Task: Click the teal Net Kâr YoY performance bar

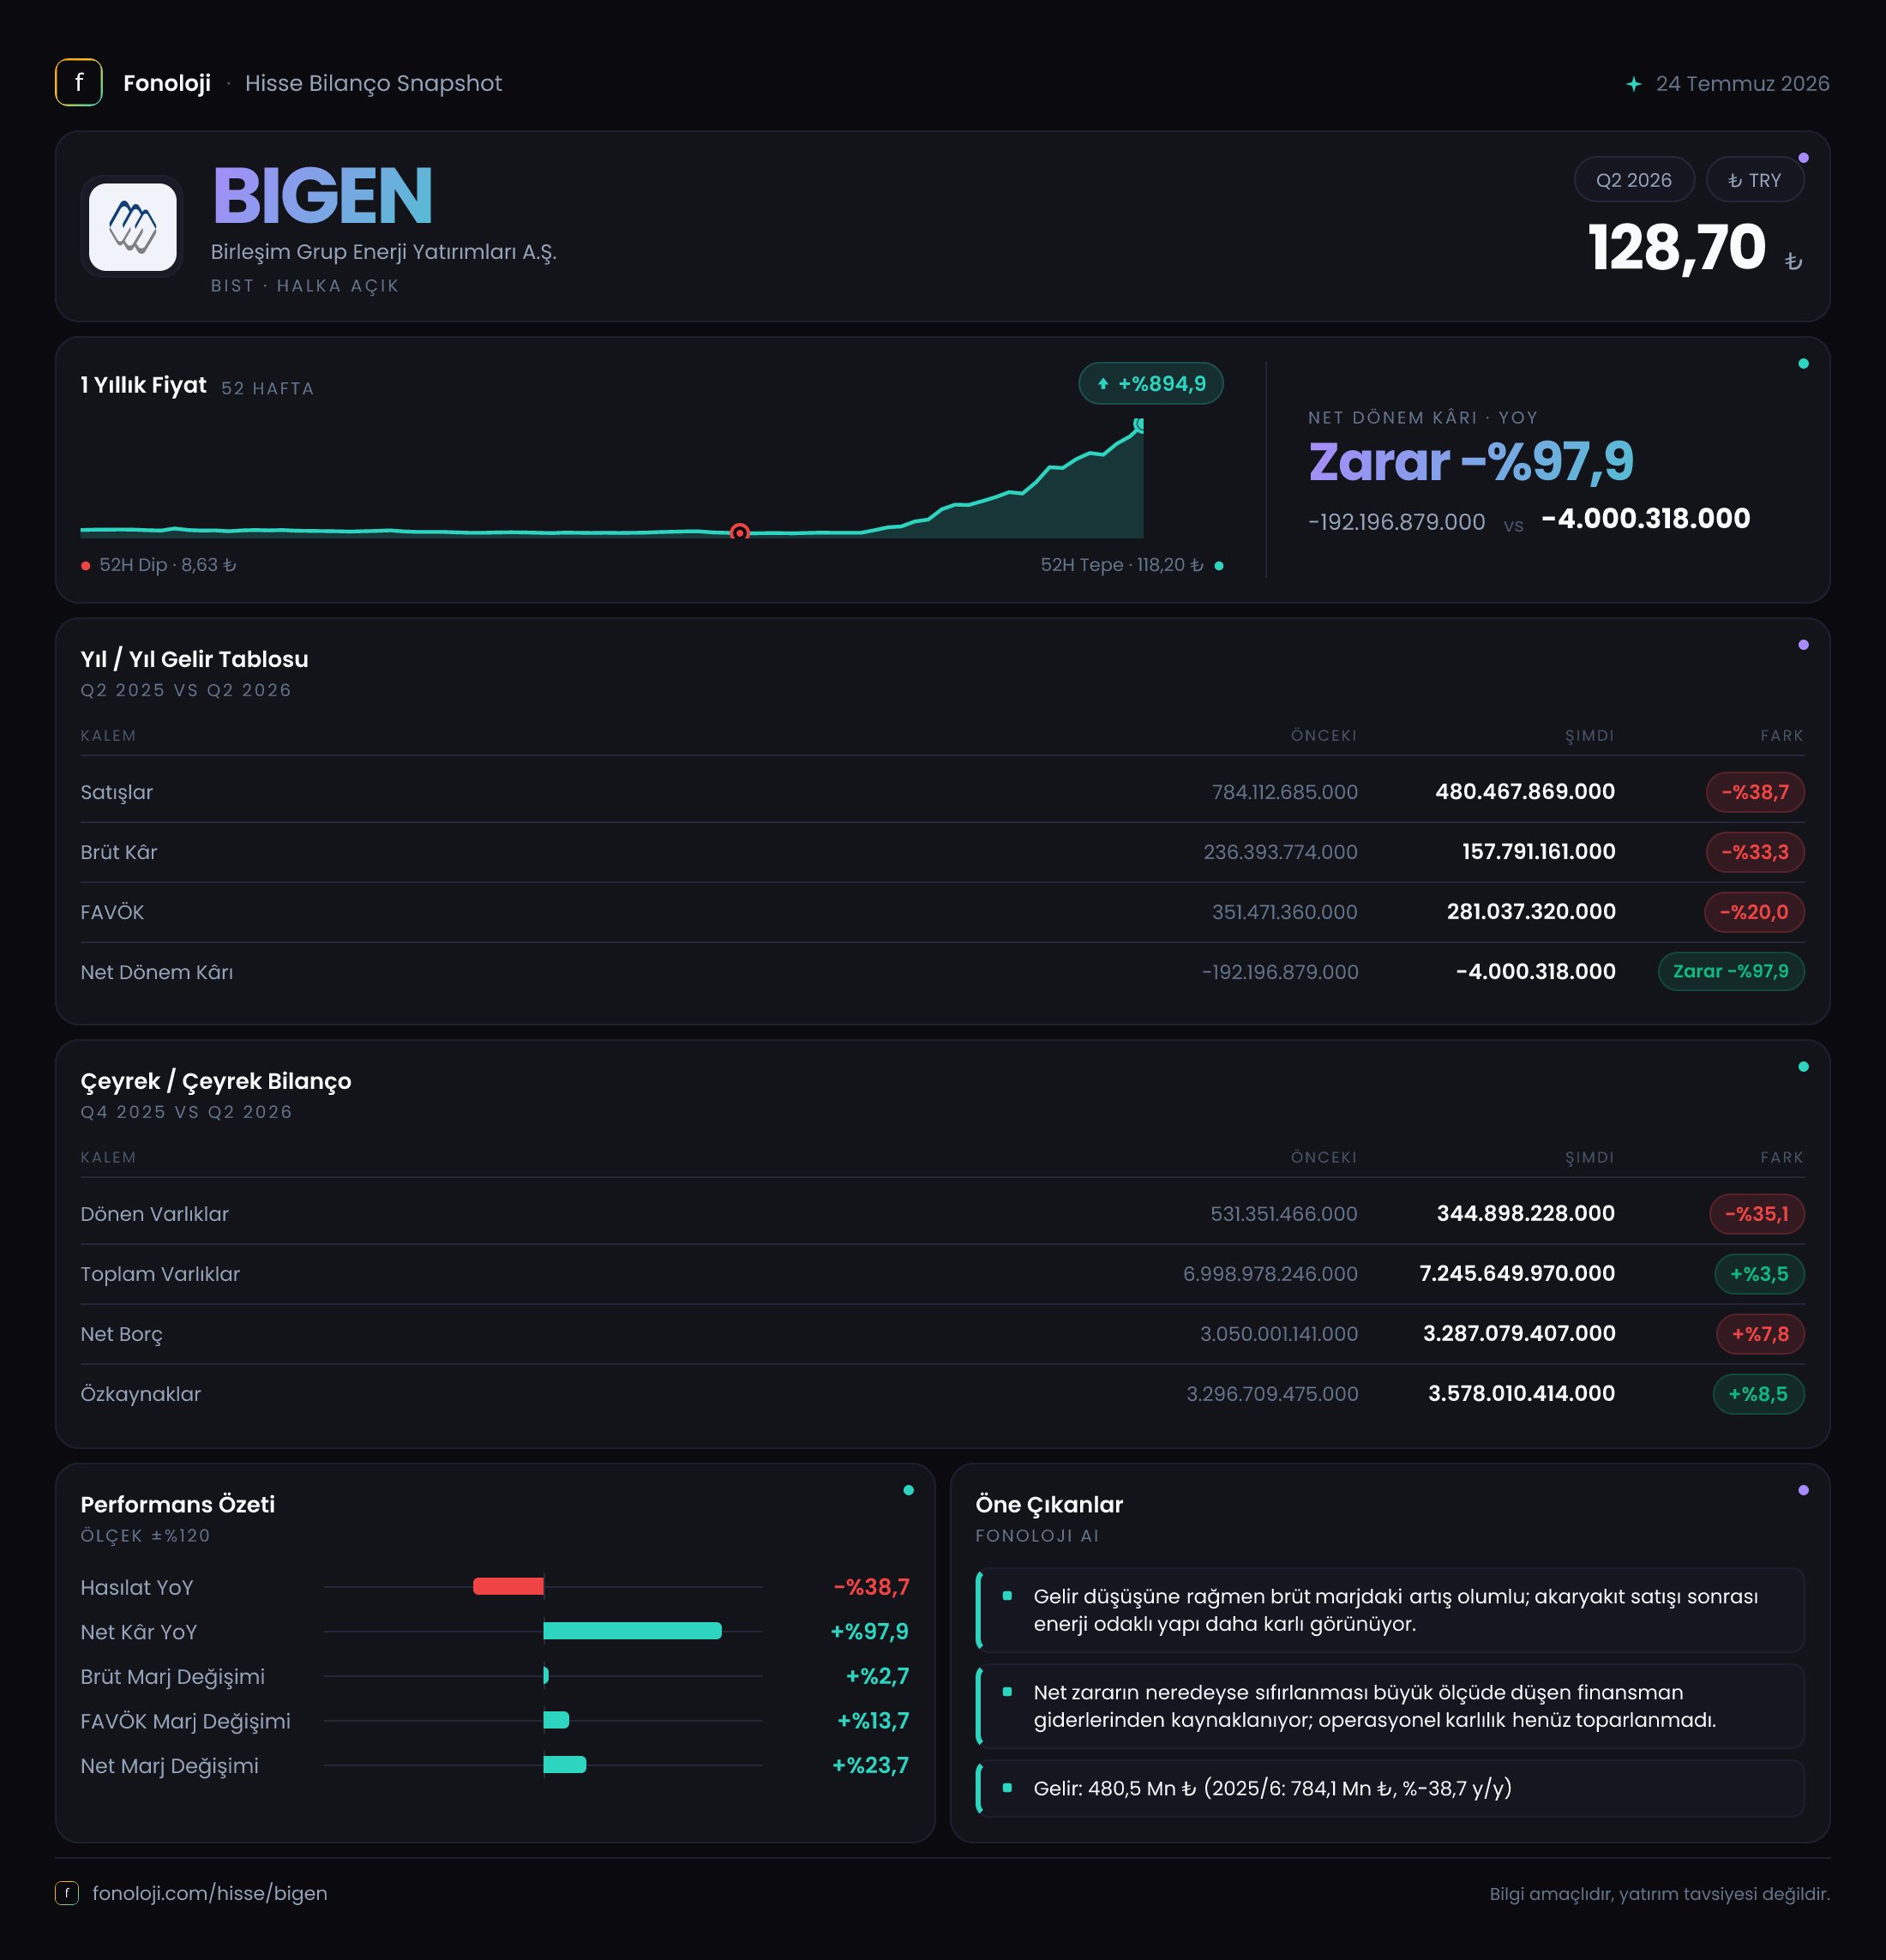Action: click(632, 1631)
